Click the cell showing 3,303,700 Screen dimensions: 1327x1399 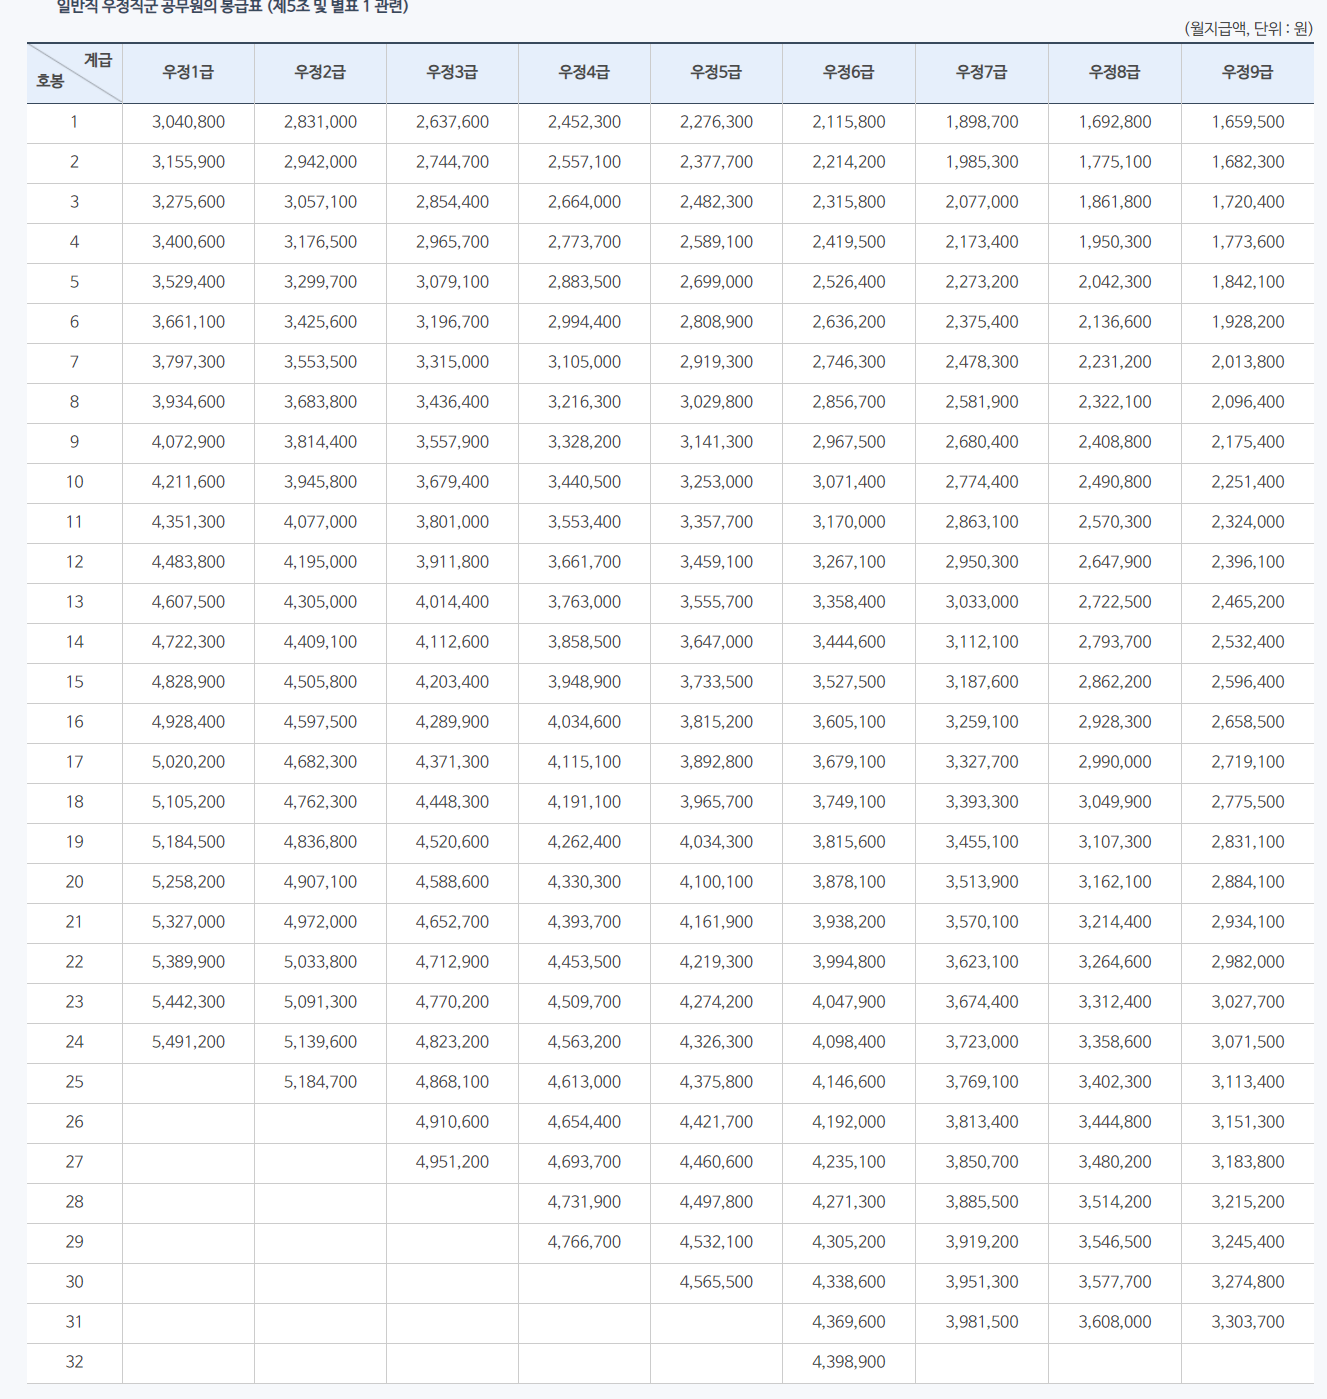1248,1322
